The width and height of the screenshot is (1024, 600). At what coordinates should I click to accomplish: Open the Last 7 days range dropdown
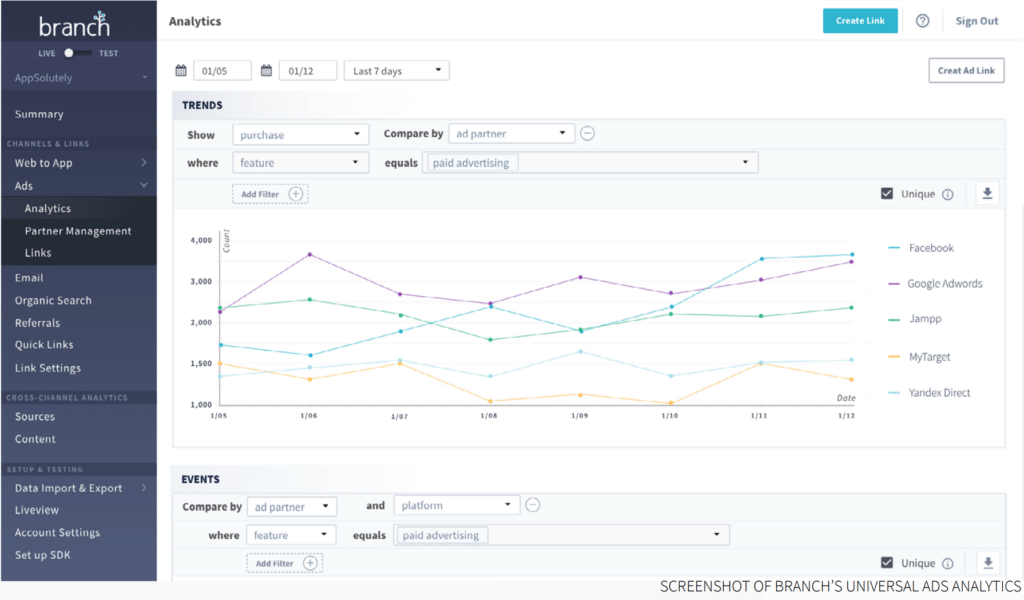point(396,71)
